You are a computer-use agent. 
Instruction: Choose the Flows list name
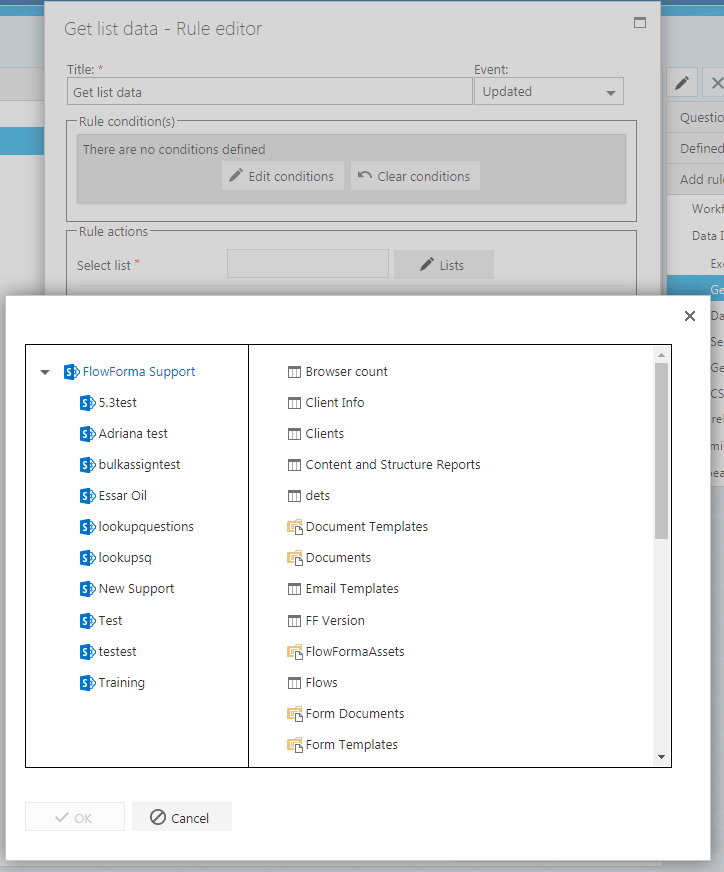pyautogui.click(x=321, y=683)
